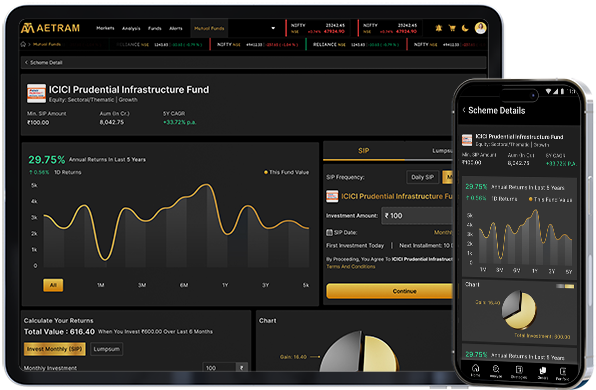Open the Terms And Conditions link

point(350,266)
